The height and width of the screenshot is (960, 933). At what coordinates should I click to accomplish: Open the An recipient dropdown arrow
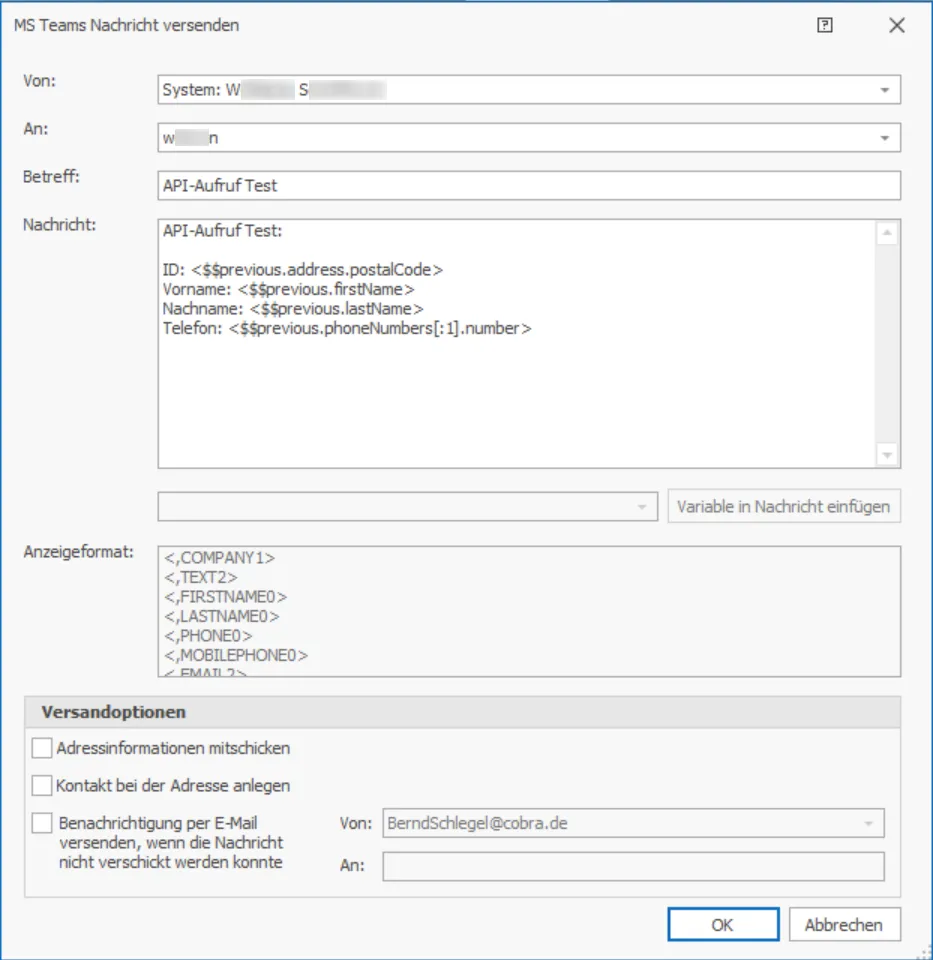coord(885,138)
